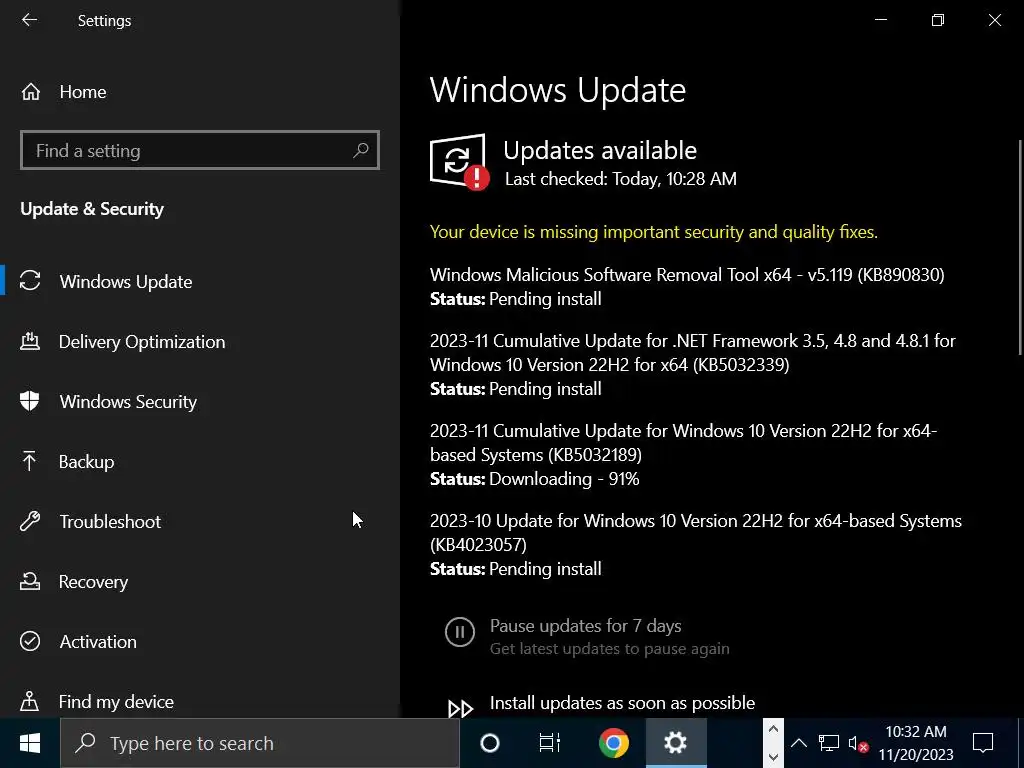1024x768 pixels.
Task: Click the Activation checkmark circle icon
Action: tap(30, 641)
